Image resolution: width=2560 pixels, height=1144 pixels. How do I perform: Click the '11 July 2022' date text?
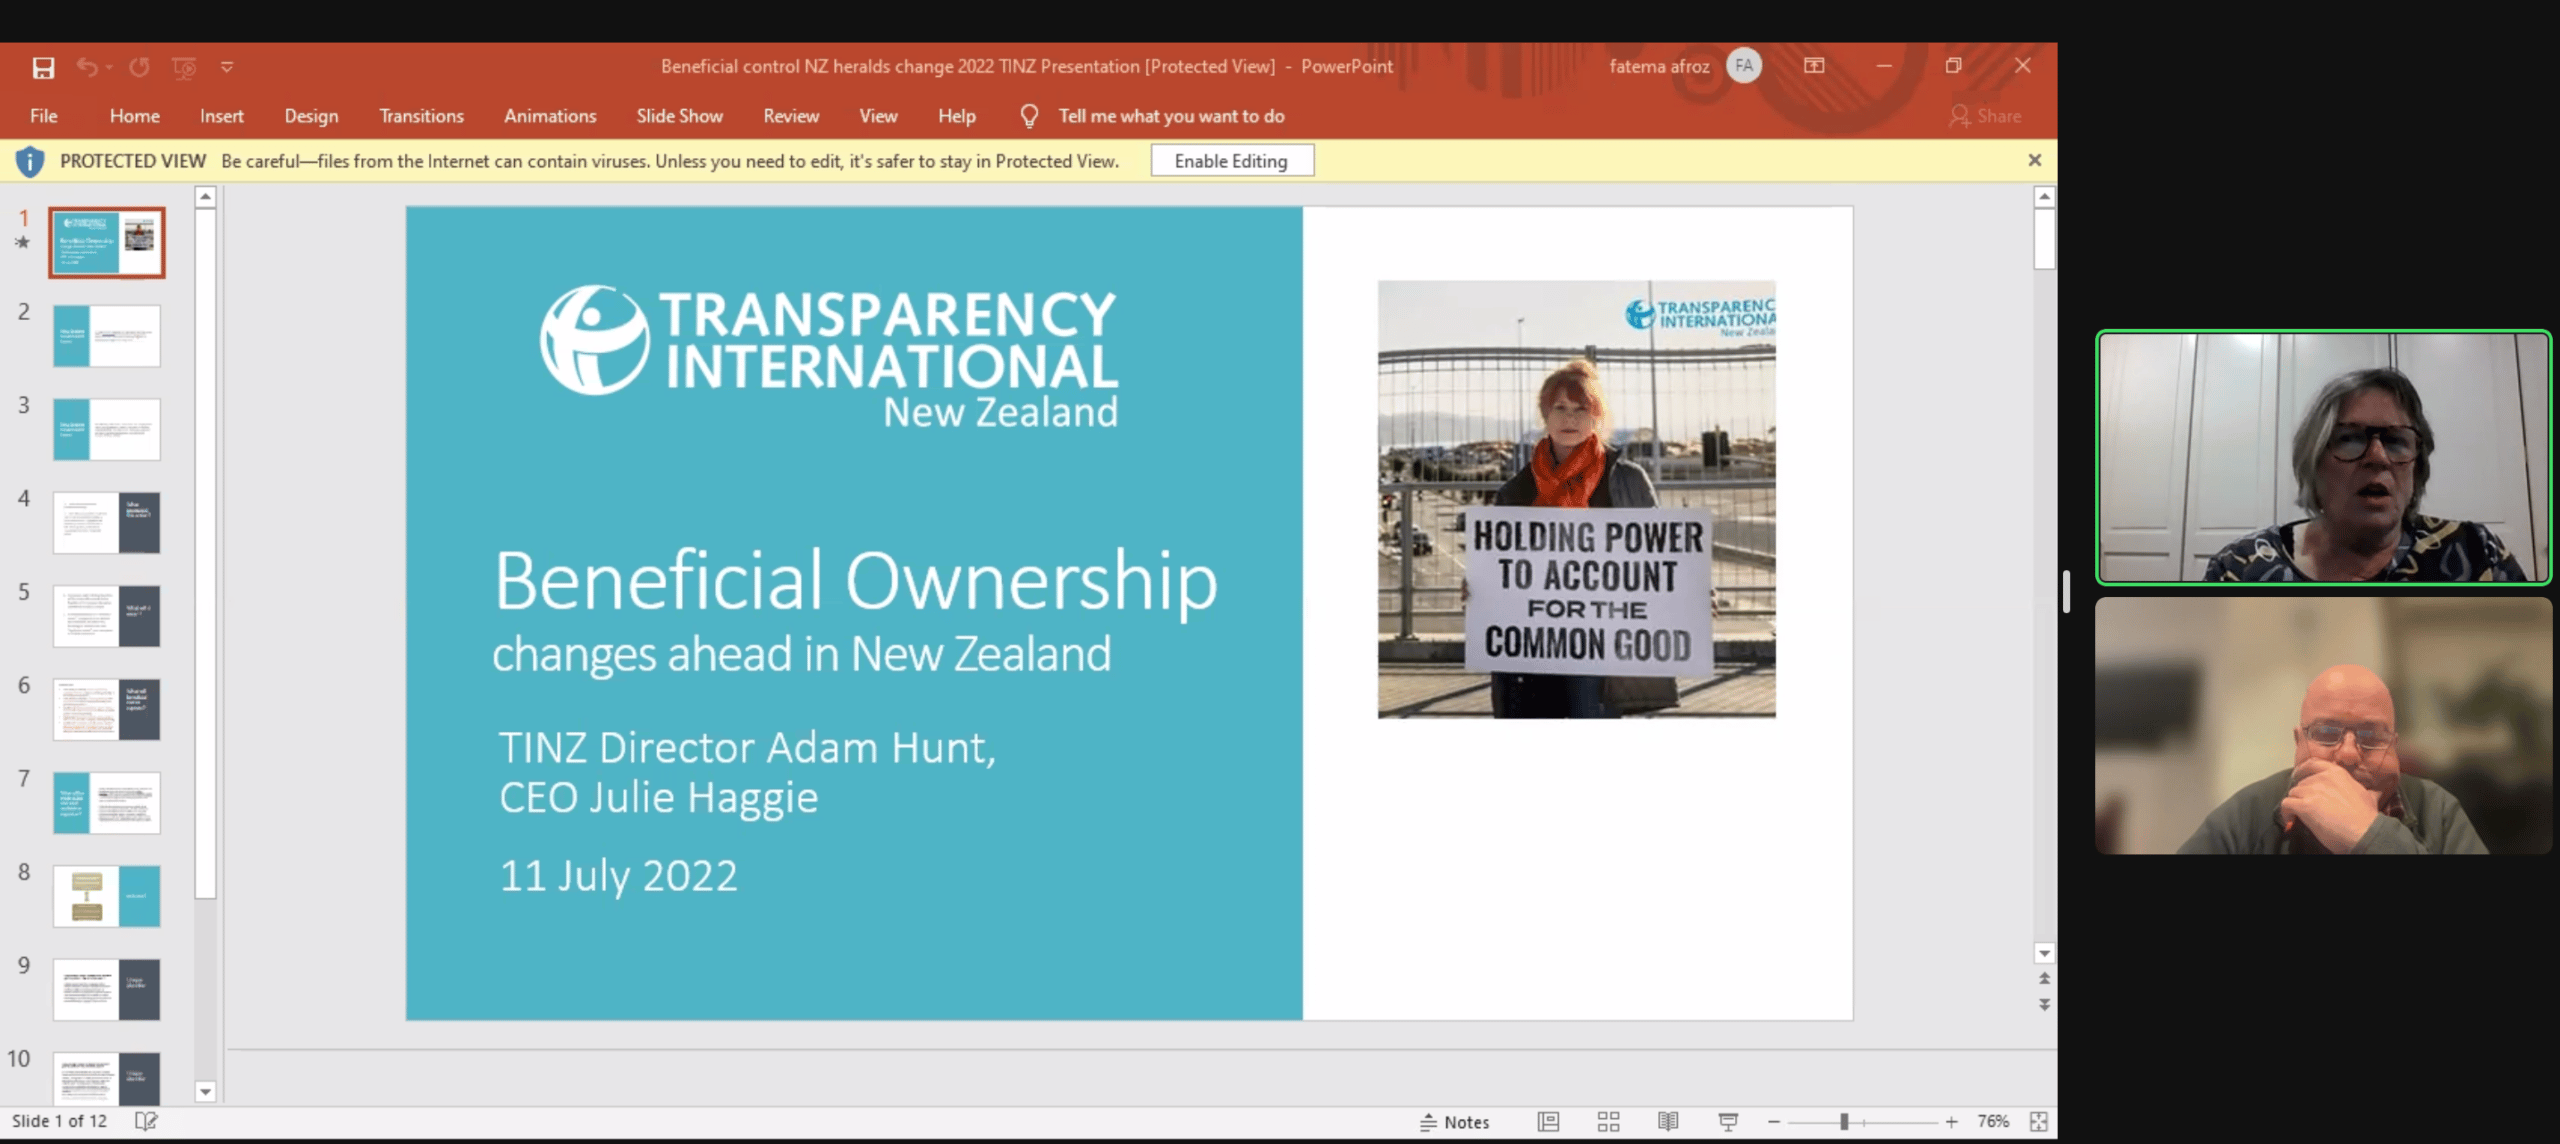[x=618, y=876]
